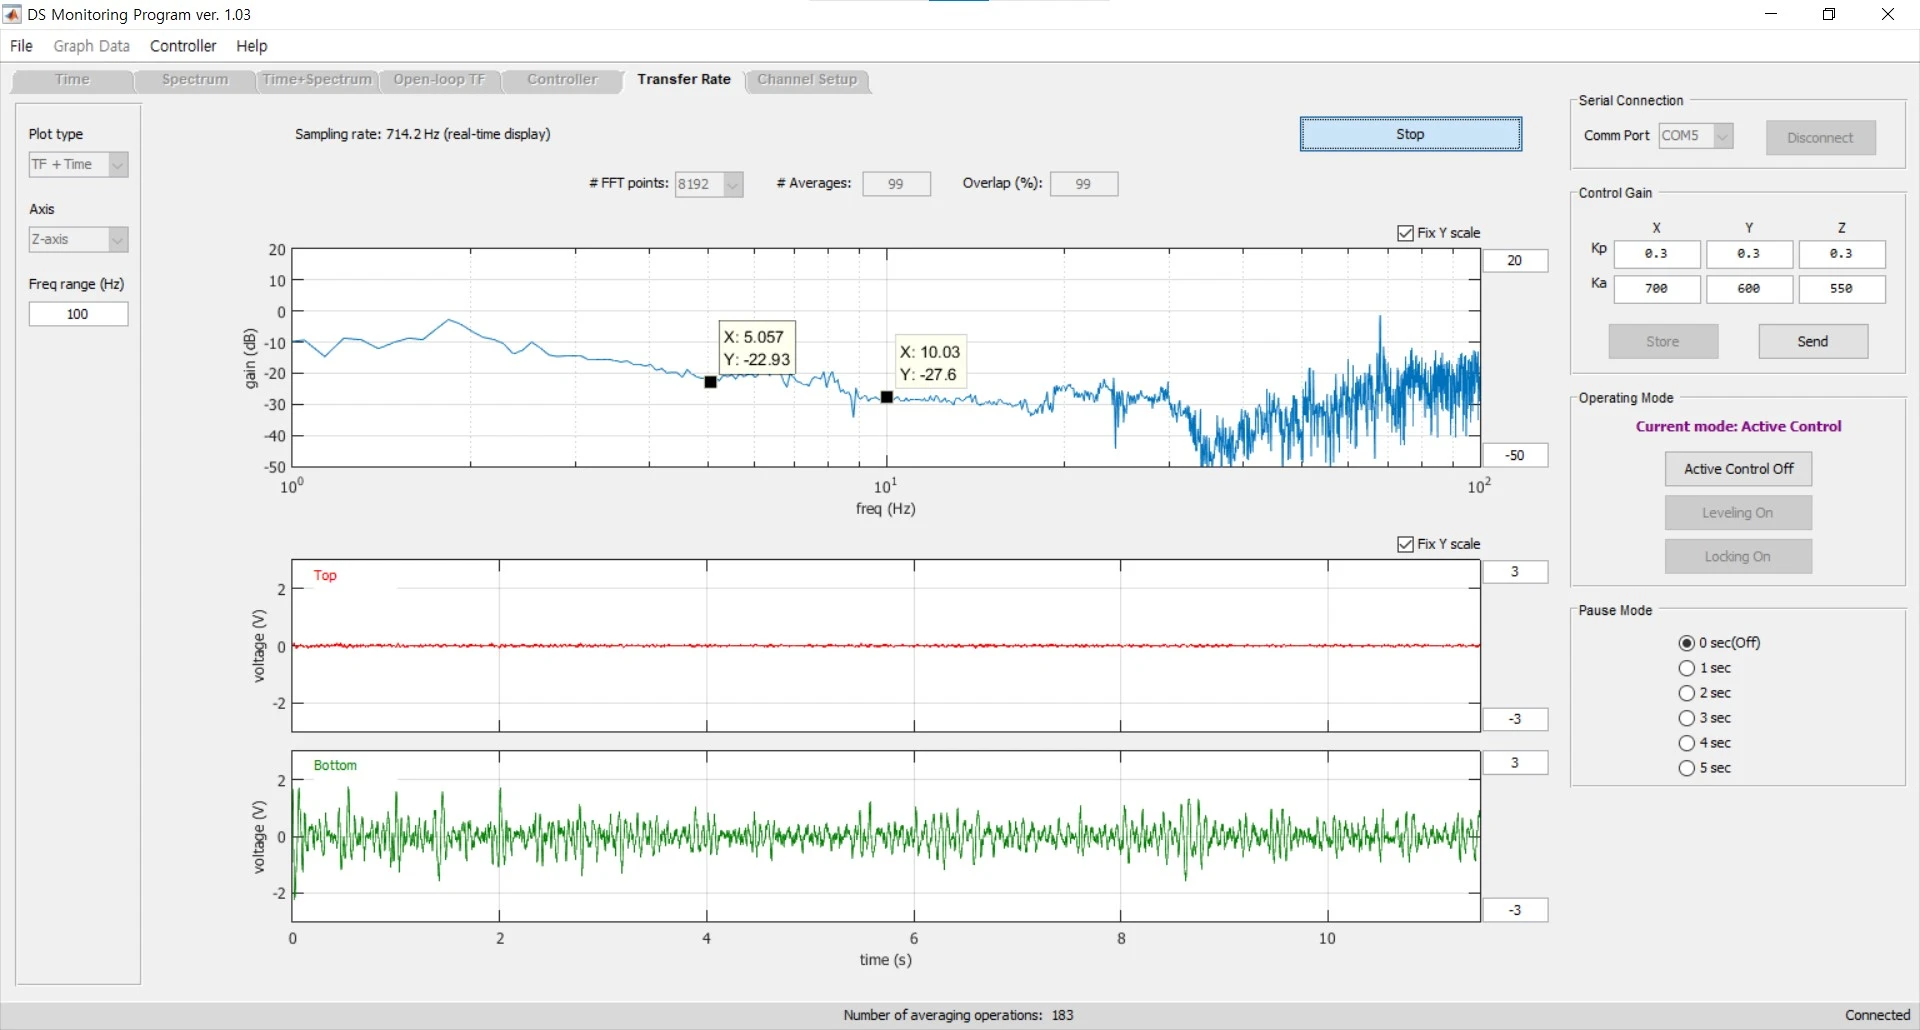Turn Active Control Off
This screenshot has height=1030, width=1920.
pos(1738,469)
